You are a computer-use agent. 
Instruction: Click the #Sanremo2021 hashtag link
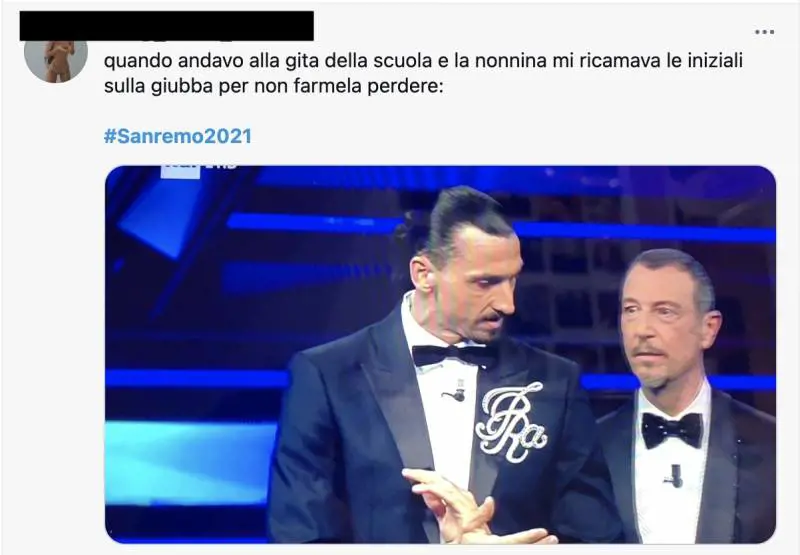[178, 136]
